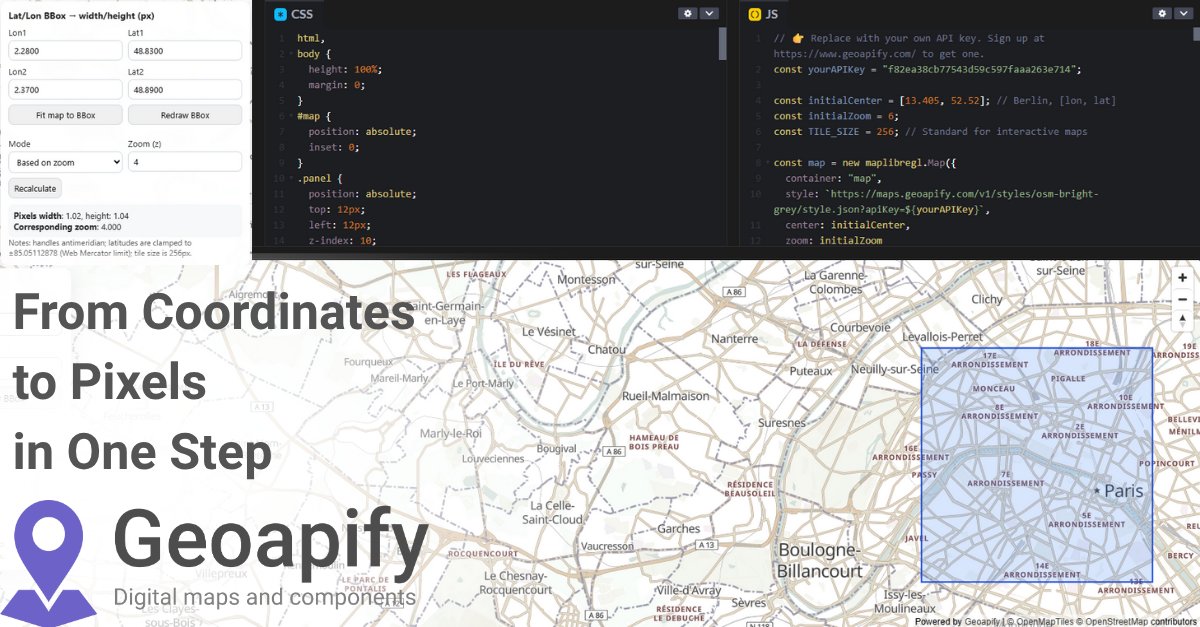Open the JS panel settings gear
The image size is (1200, 627).
tap(1161, 13)
